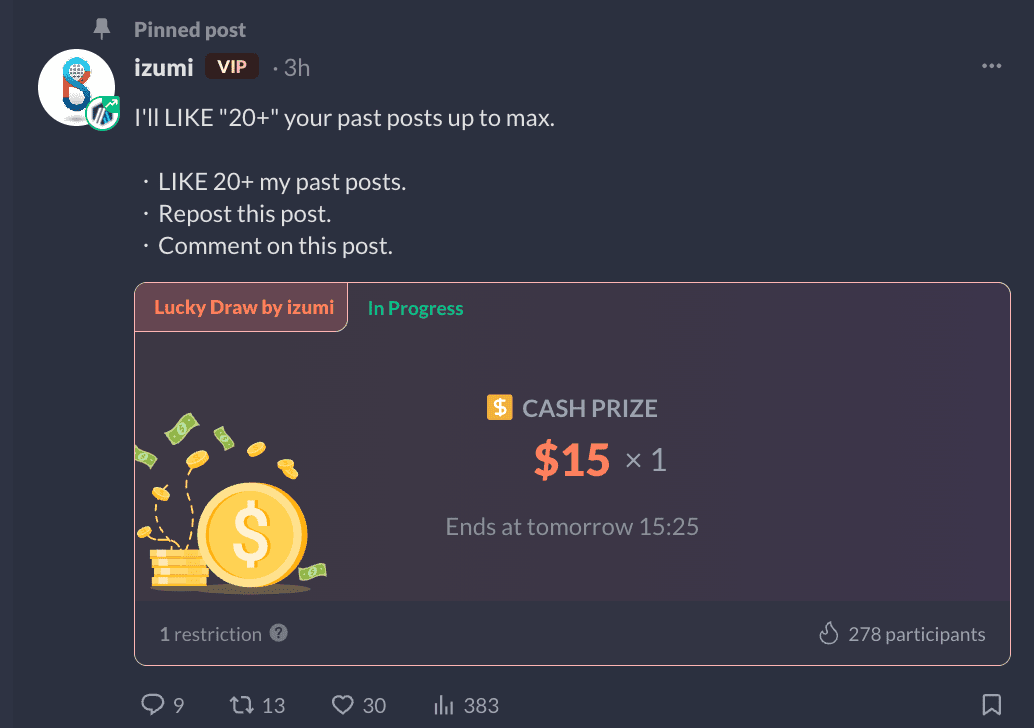This screenshot has height=728, width=1034.
Task: Click the VIP badge
Action: (232, 67)
